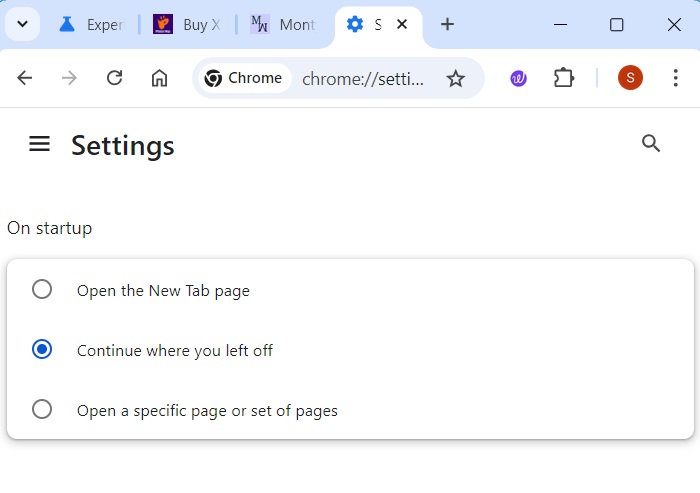Go back to the previous page
The height and width of the screenshot is (493, 700).
(25, 78)
